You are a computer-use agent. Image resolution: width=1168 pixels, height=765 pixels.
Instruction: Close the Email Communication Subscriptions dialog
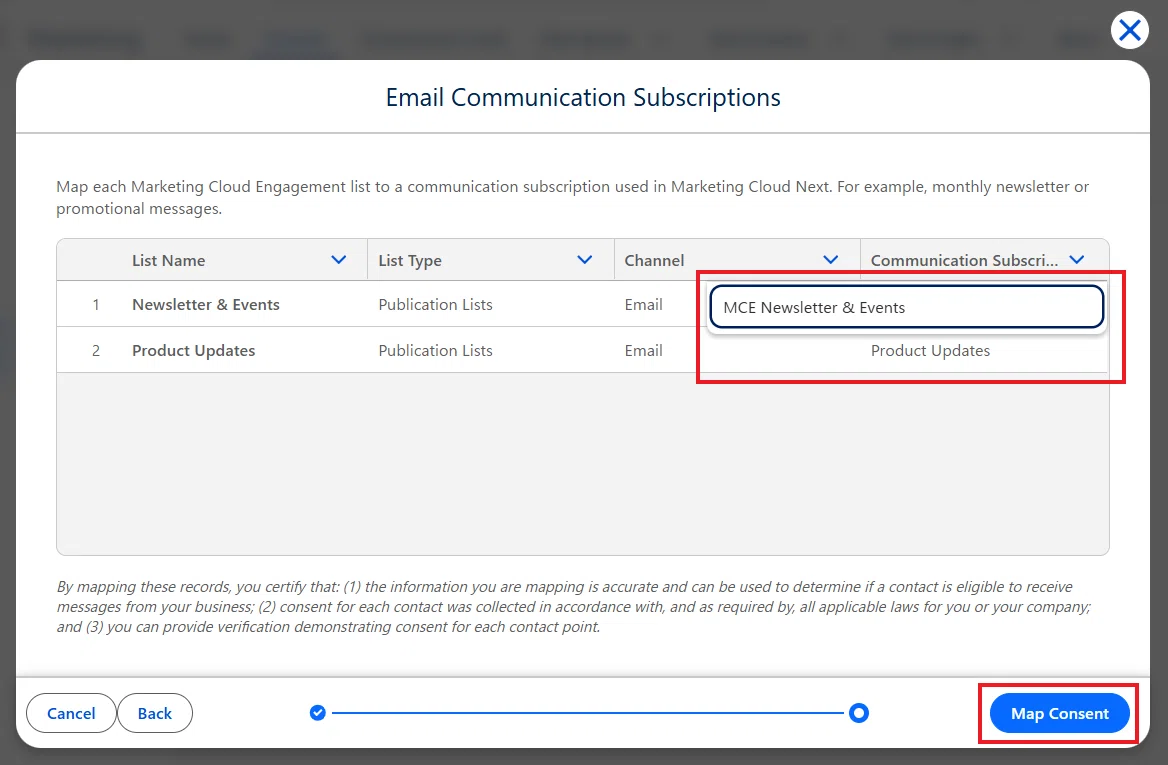[1129, 31]
